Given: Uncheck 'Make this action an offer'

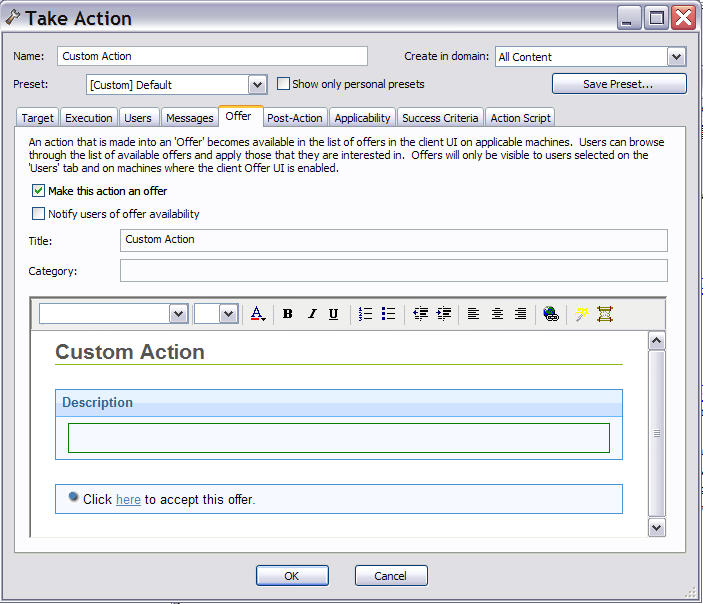Looking at the screenshot, I should pyautogui.click(x=39, y=191).
